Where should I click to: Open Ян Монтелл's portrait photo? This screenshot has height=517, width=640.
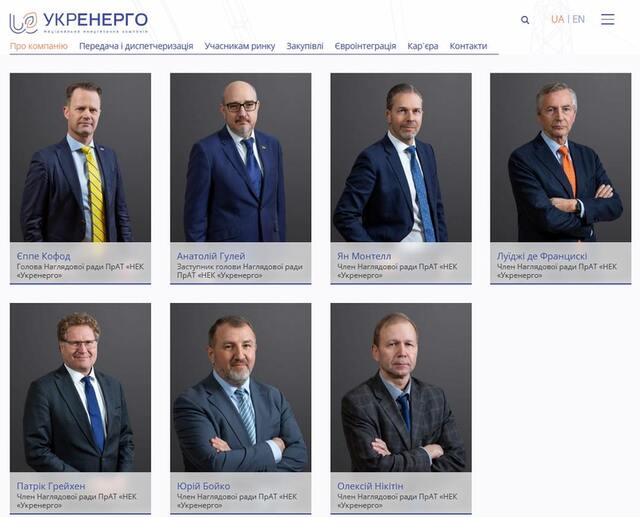[401, 158]
